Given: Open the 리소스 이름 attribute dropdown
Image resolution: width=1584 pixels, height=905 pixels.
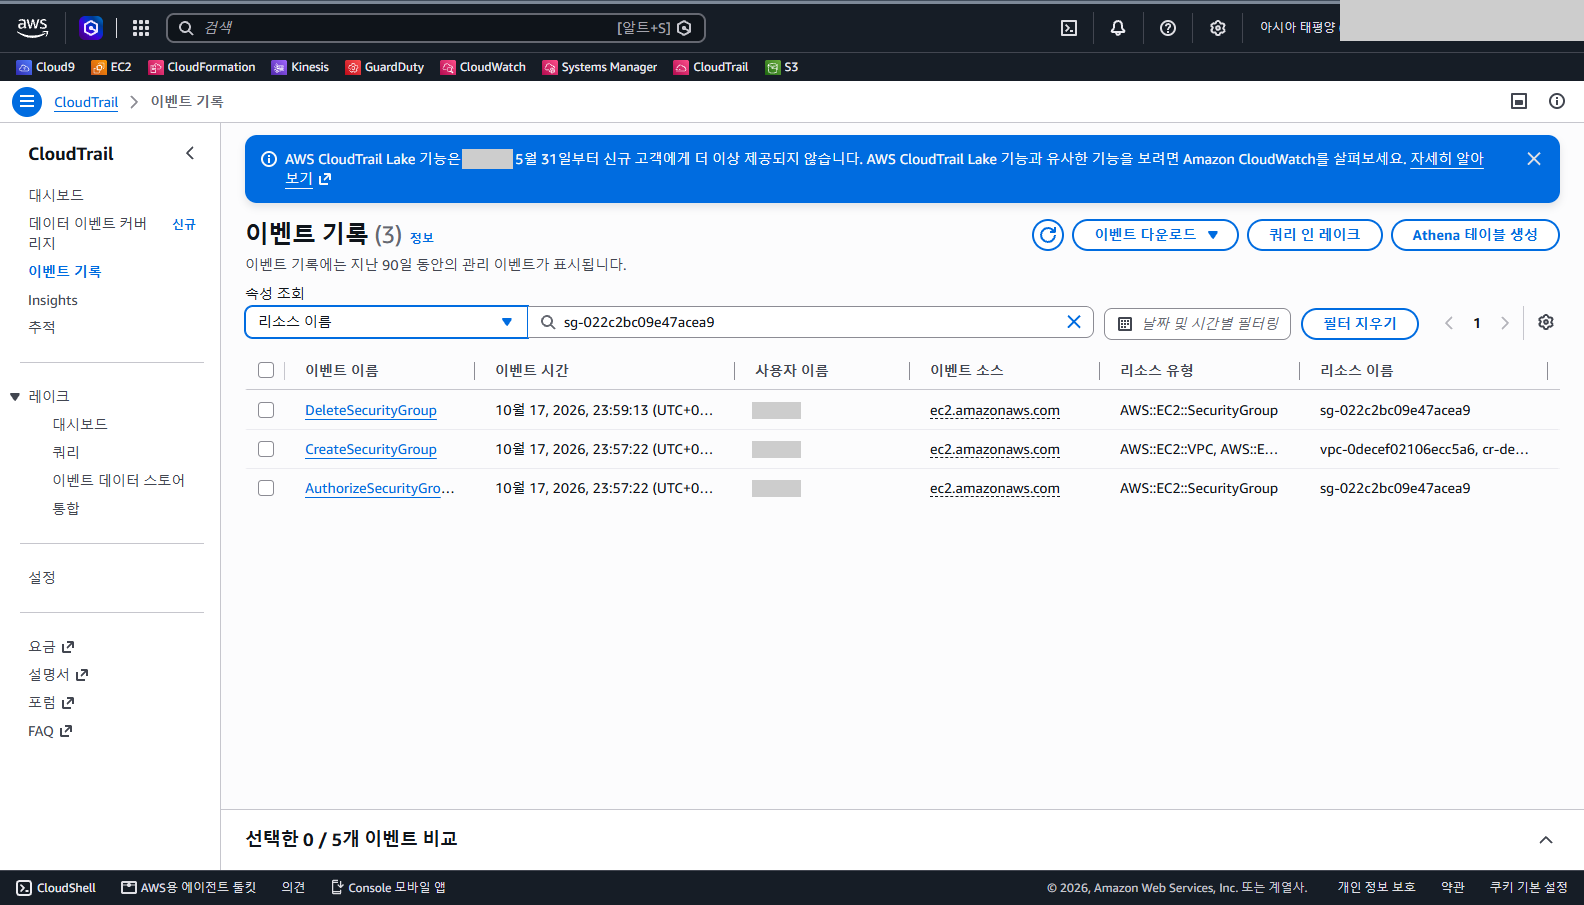Looking at the screenshot, I should (x=386, y=322).
